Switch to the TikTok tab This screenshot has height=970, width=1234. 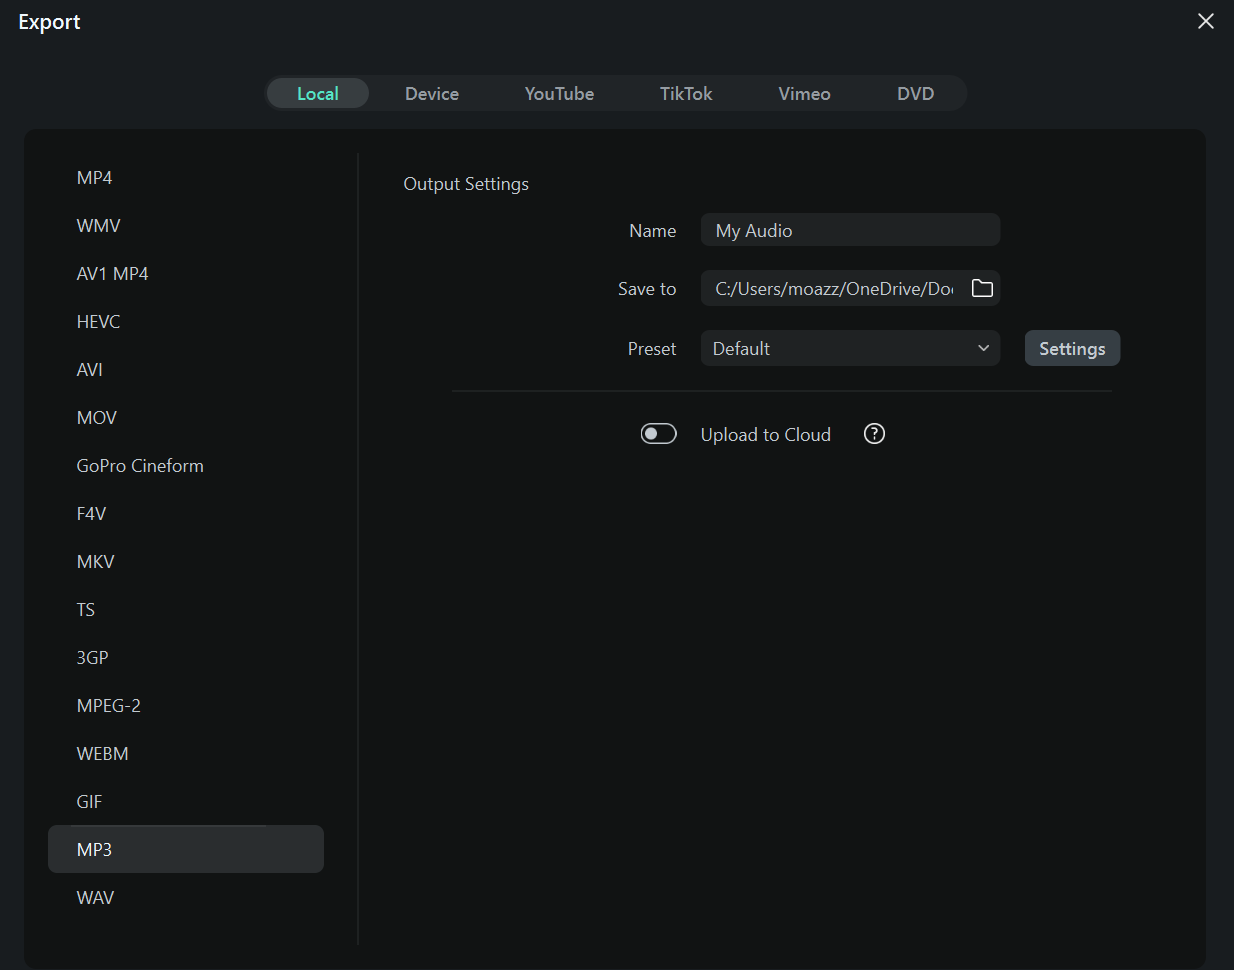click(686, 94)
